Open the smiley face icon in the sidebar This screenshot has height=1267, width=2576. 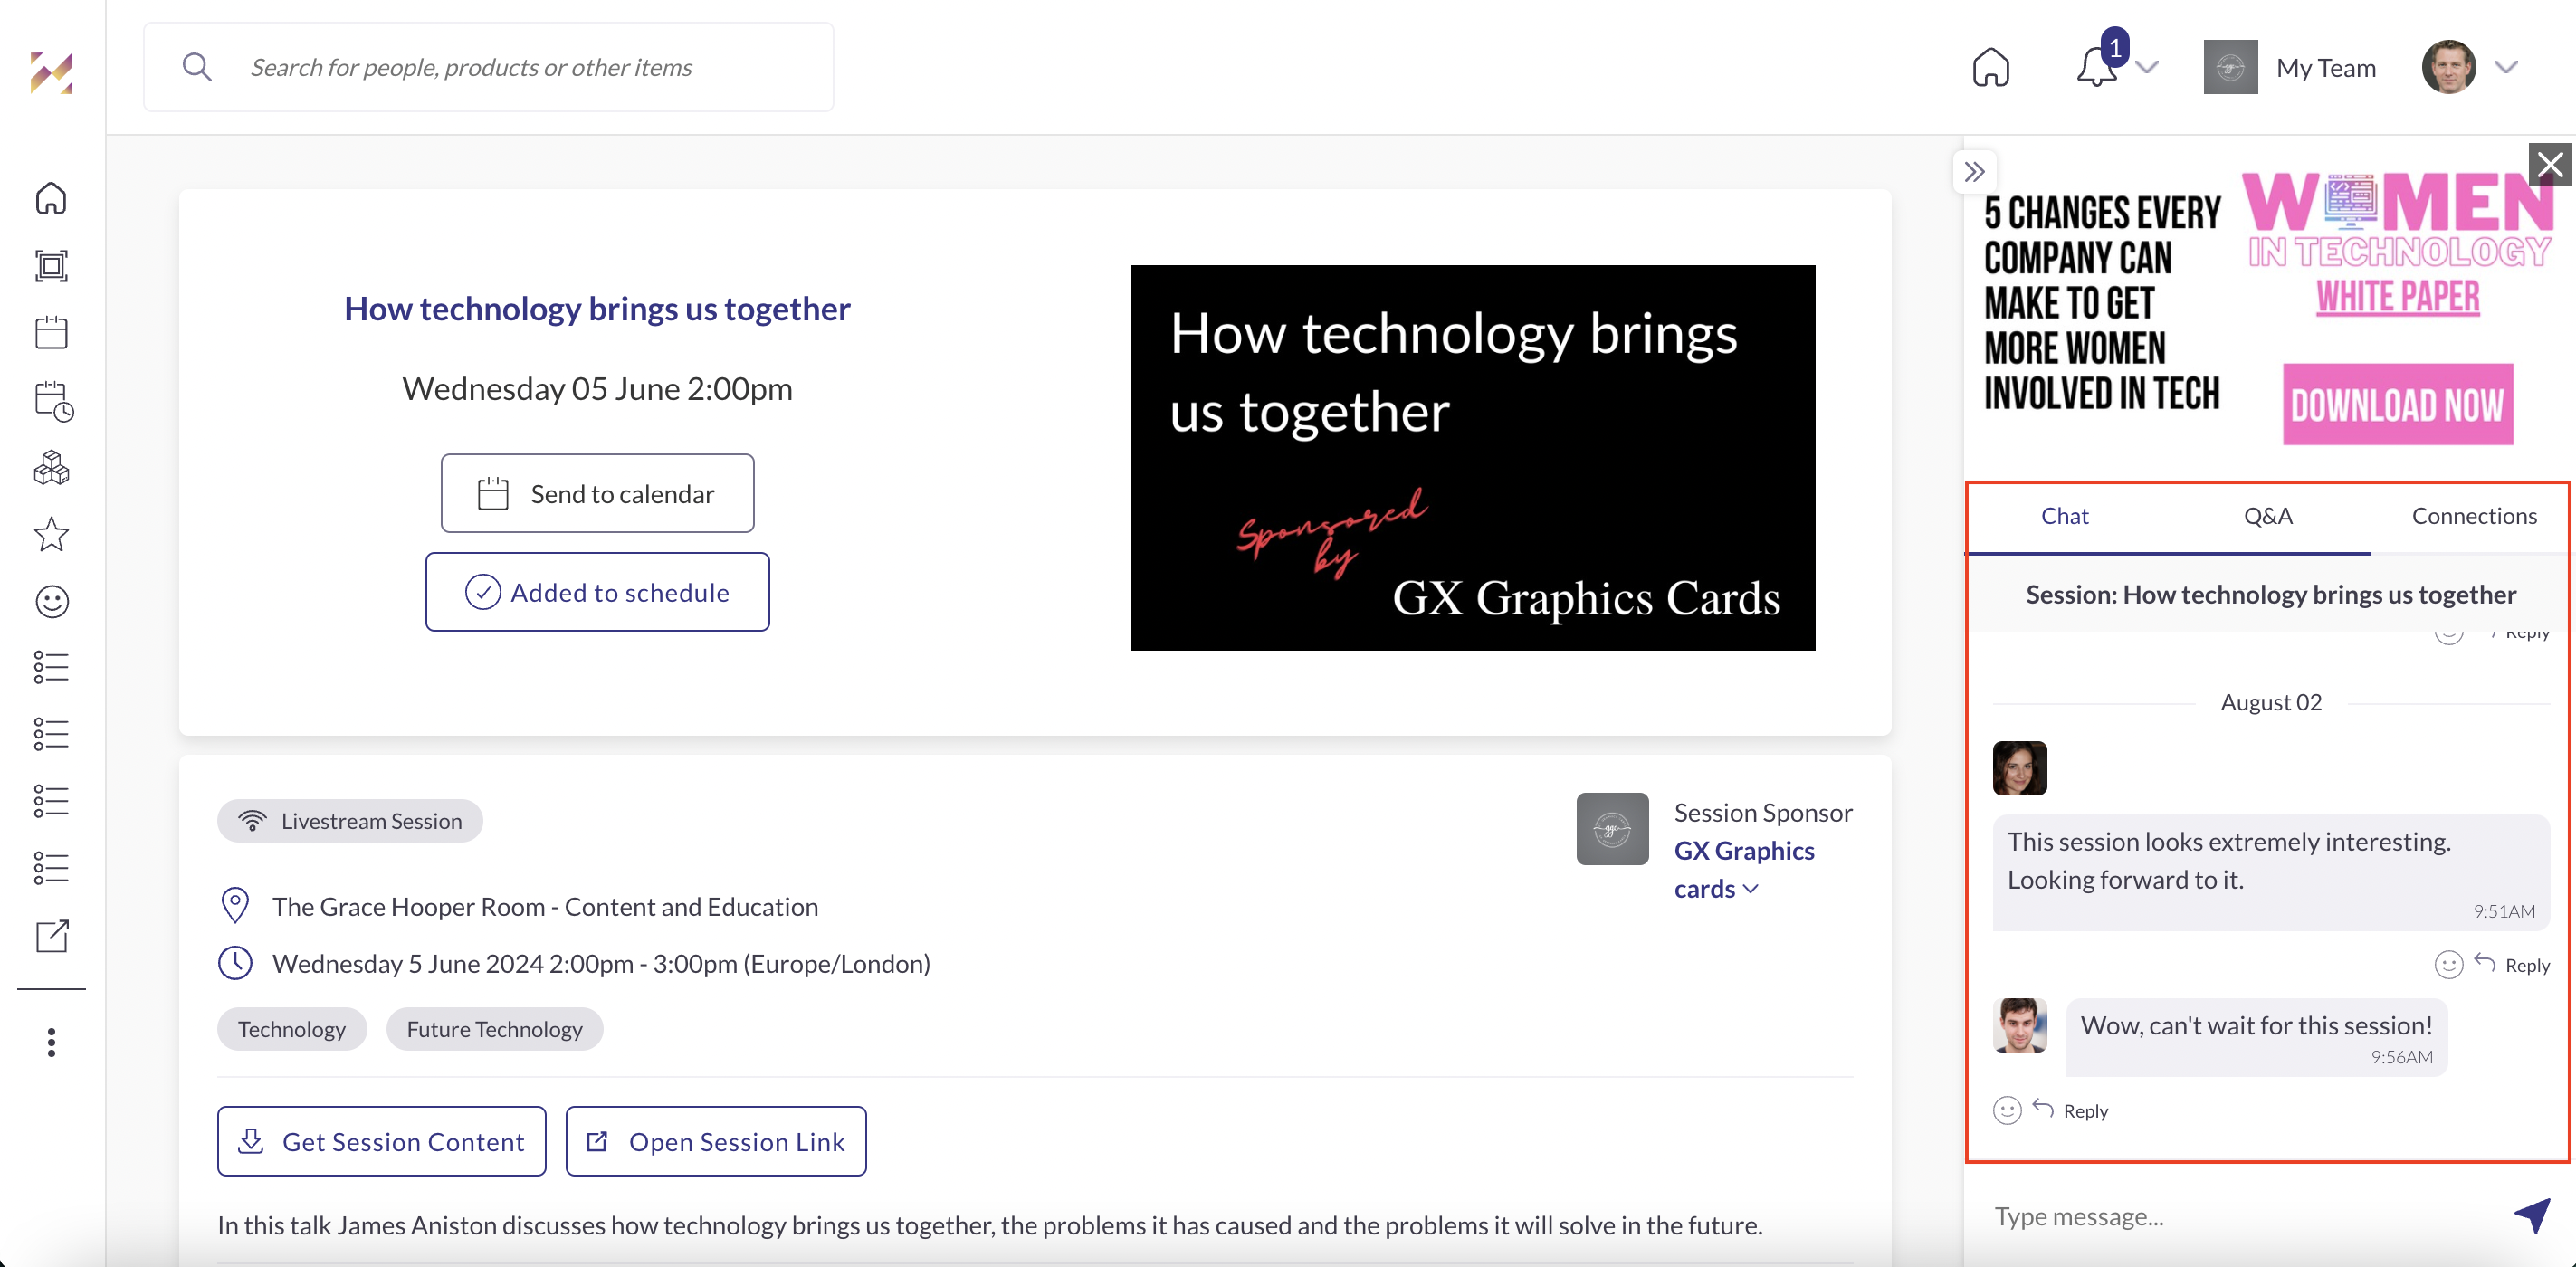[x=51, y=602]
